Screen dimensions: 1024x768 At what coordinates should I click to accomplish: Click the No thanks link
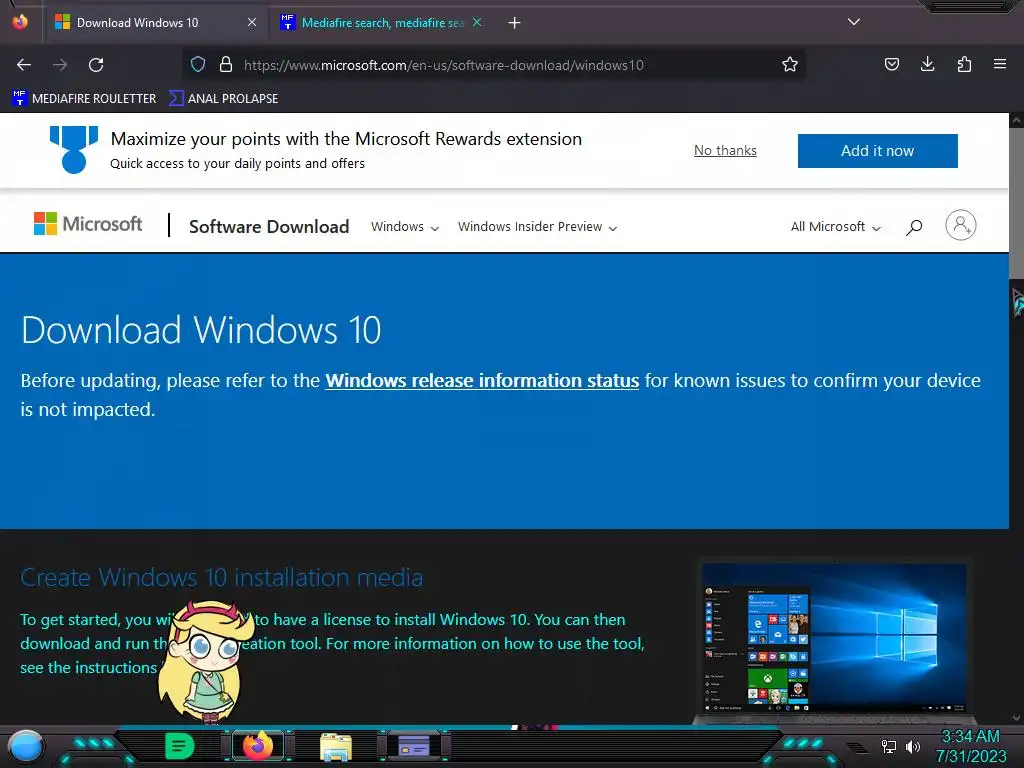pos(725,150)
